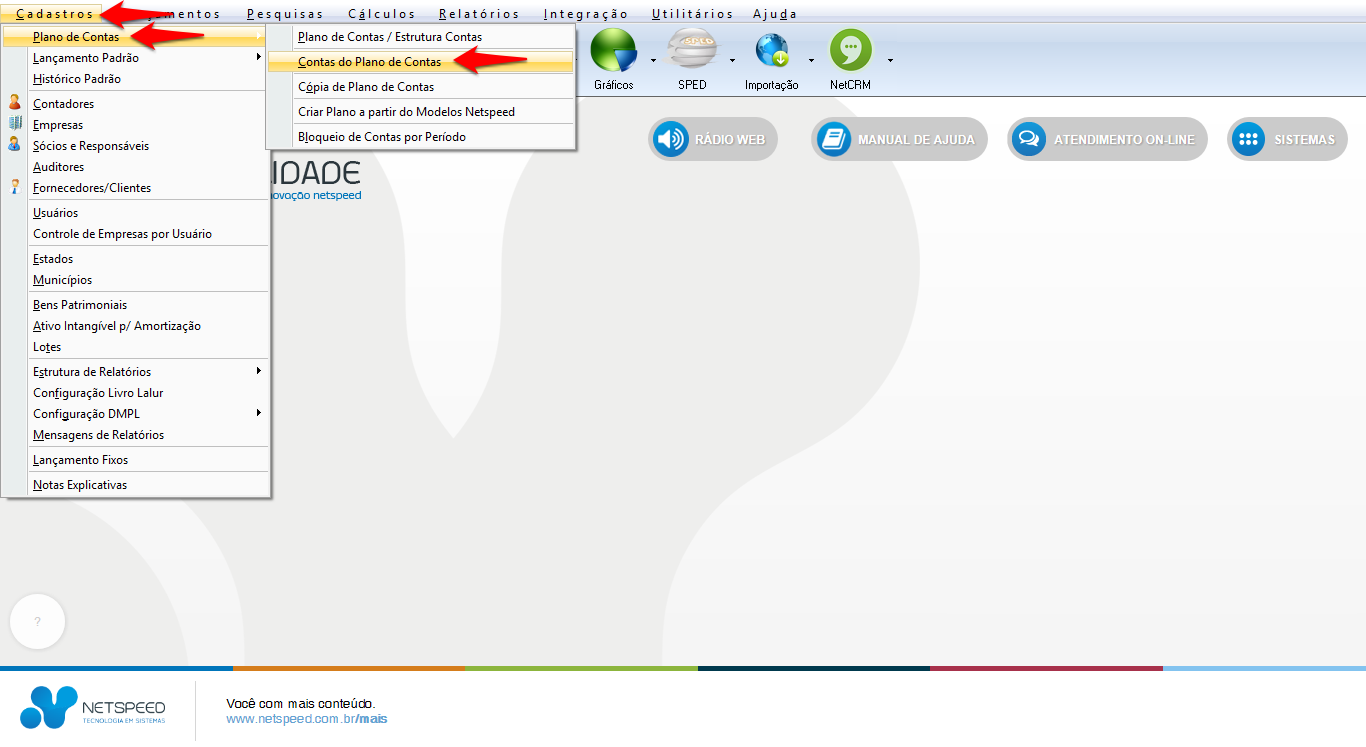This screenshot has height=747, width=1366.
Task: Open the Manual de Ajuda button
Action: point(899,140)
